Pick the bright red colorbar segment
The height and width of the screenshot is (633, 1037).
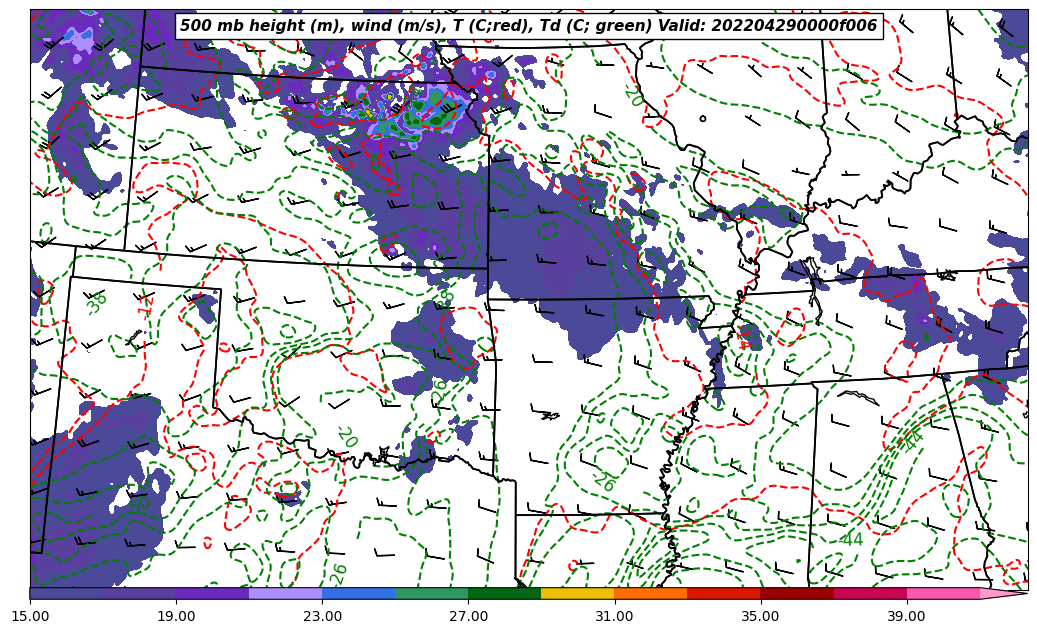pyautogui.click(x=723, y=593)
